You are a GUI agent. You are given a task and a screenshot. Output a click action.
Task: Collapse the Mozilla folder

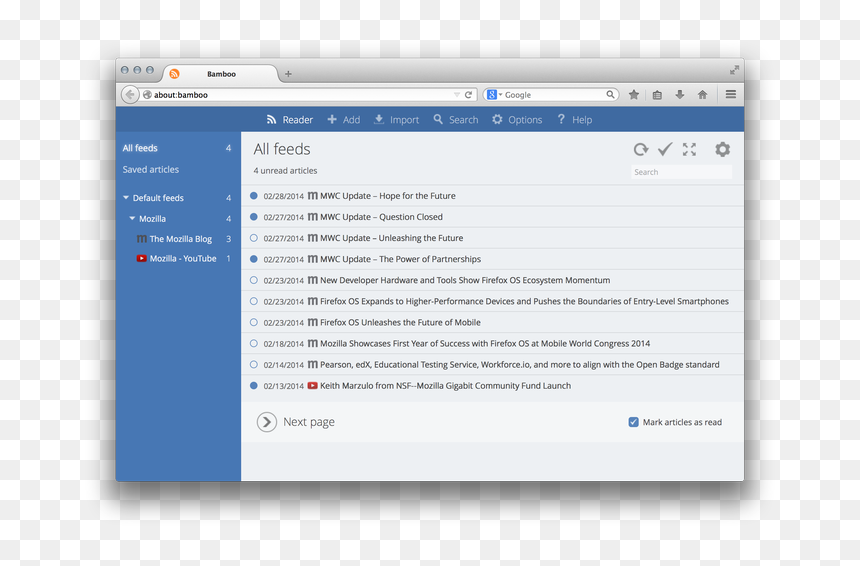pos(132,218)
